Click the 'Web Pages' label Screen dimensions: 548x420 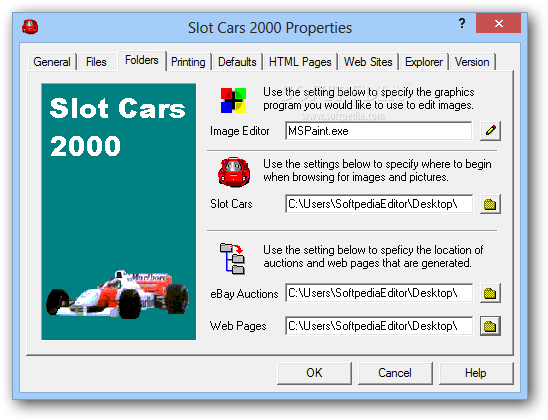tap(238, 326)
